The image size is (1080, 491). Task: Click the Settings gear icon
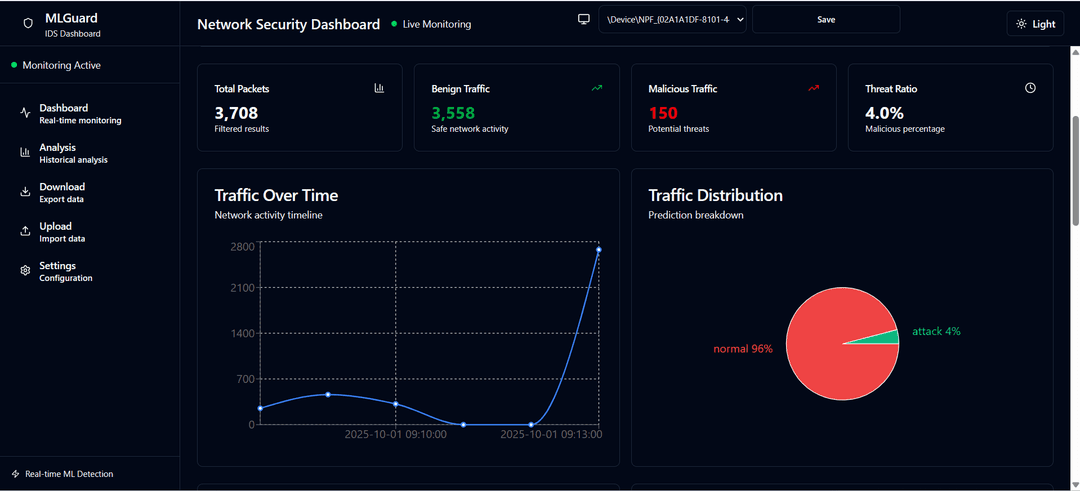(x=25, y=271)
